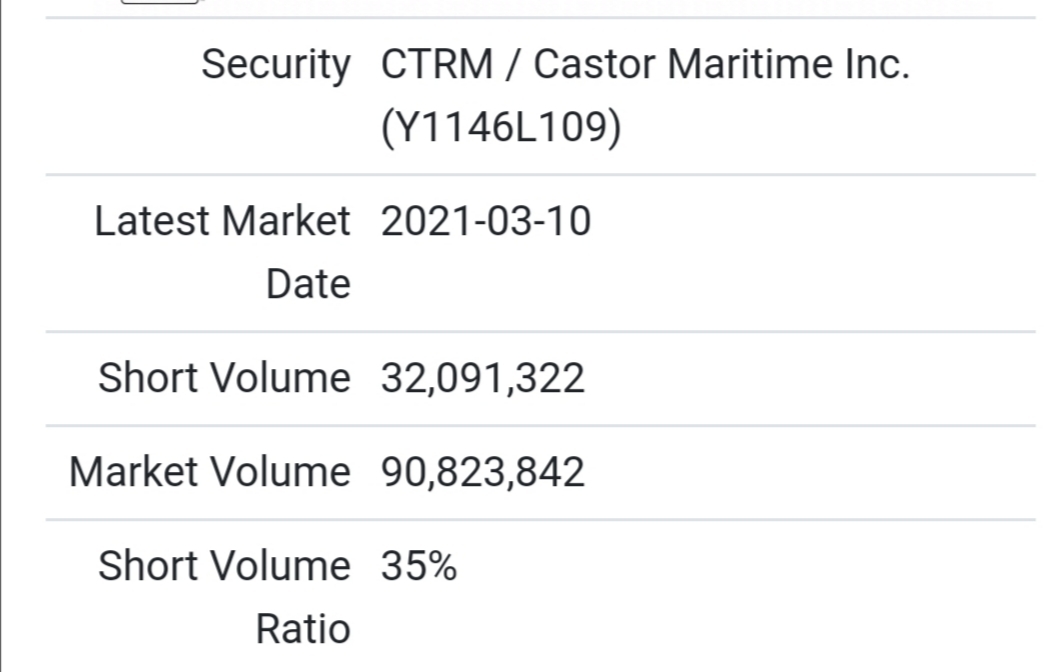
Task: Click the word Date under Latest Market
Action: [308, 284]
